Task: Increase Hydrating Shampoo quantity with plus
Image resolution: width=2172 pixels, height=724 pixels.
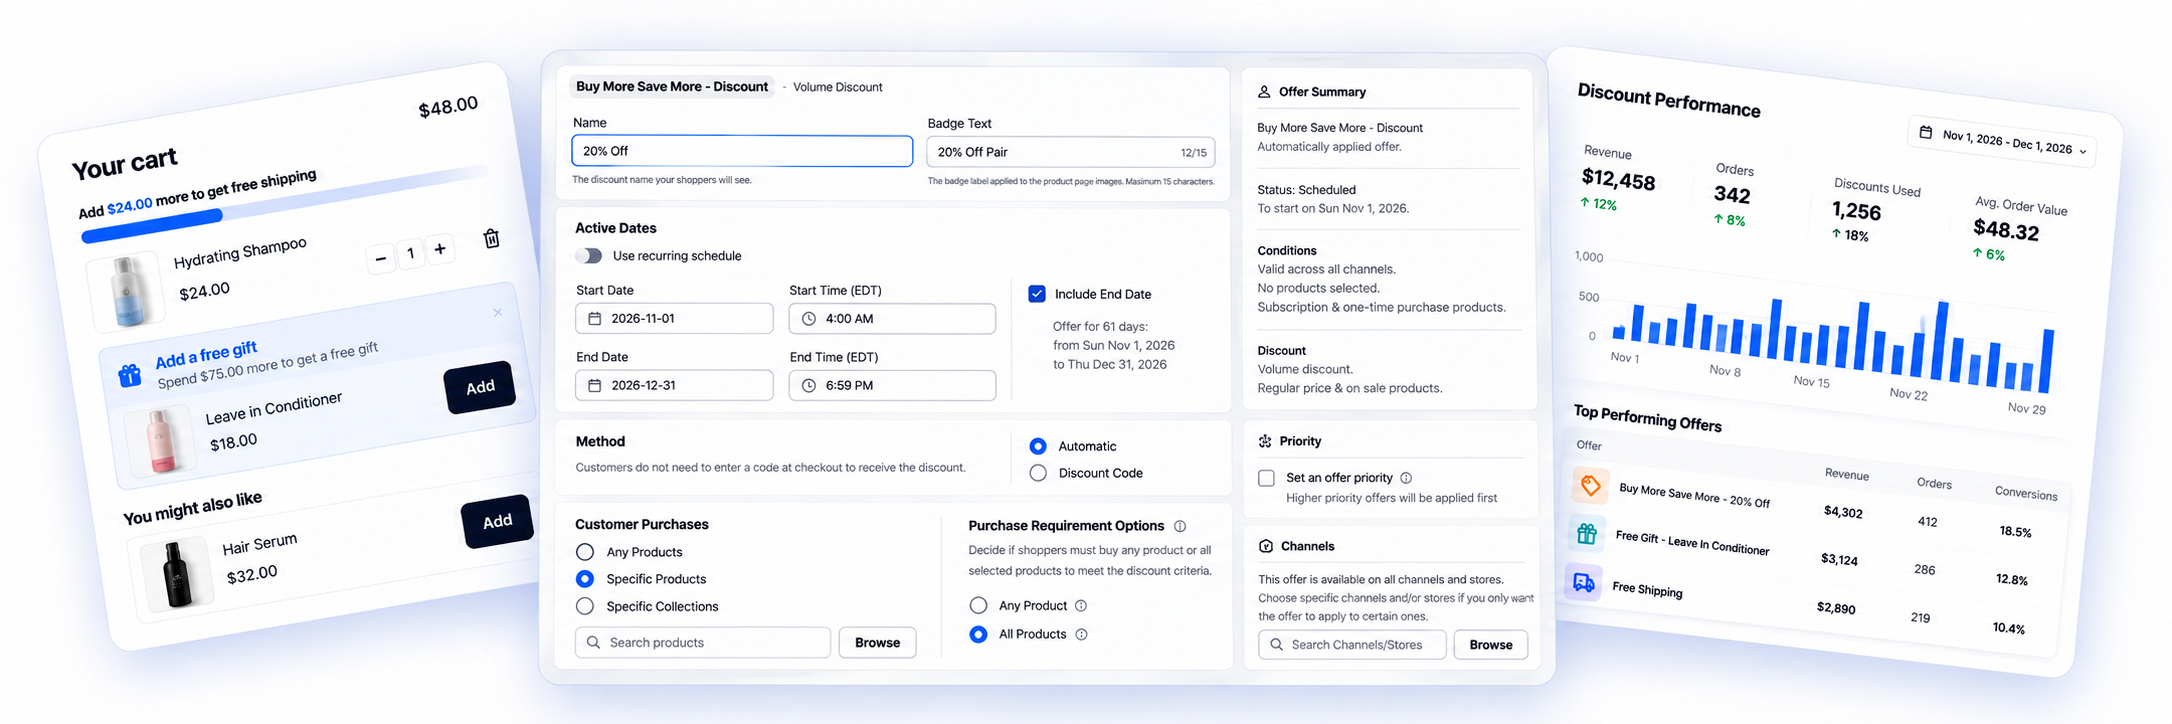Action: [x=440, y=249]
